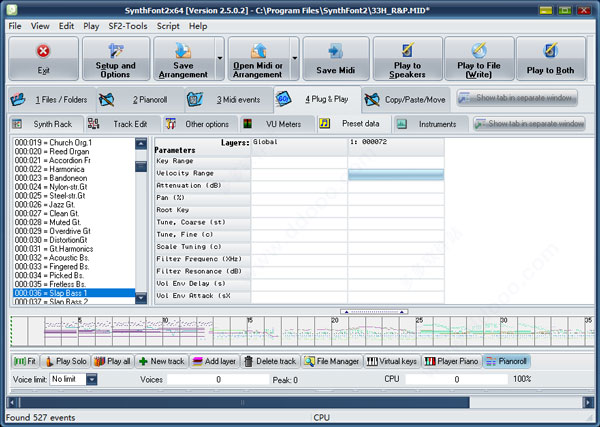Switch to 2 Pianoroll tab
The width and height of the screenshot is (600, 427).
(140, 100)
